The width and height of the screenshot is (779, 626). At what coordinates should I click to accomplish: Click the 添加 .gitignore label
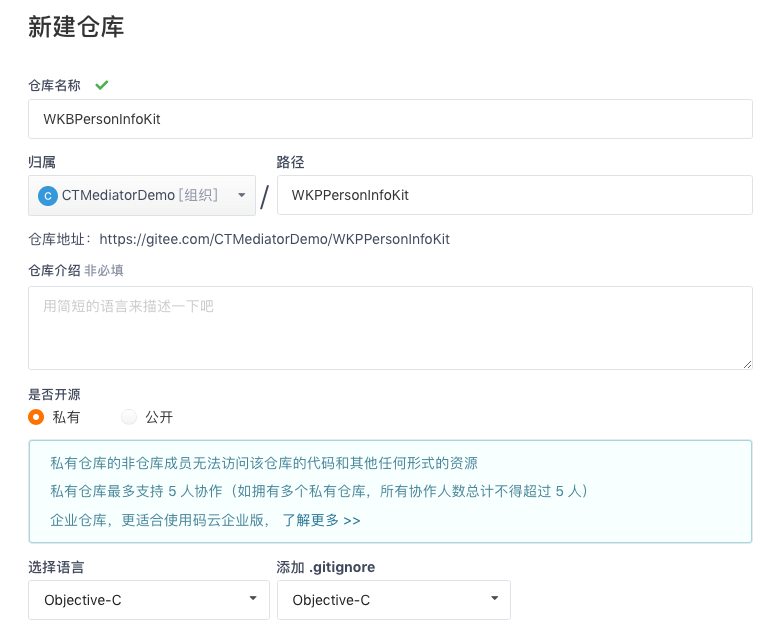pos(326,567)
